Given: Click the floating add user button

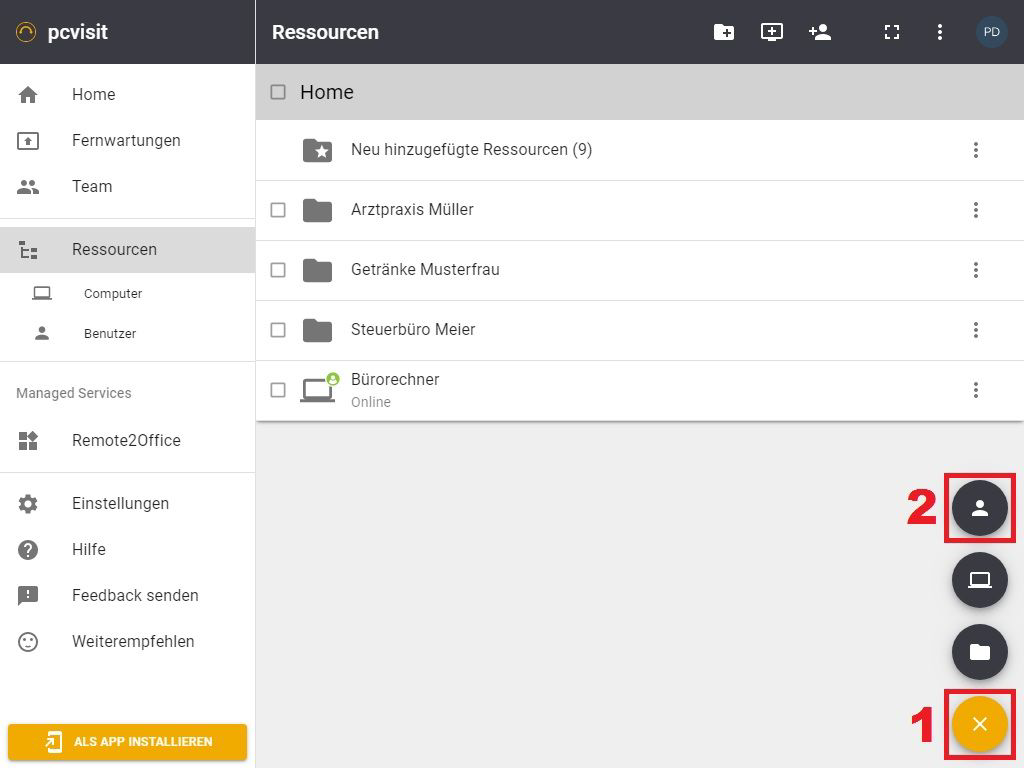Looking at the screenshot, I should pos(979,508).
